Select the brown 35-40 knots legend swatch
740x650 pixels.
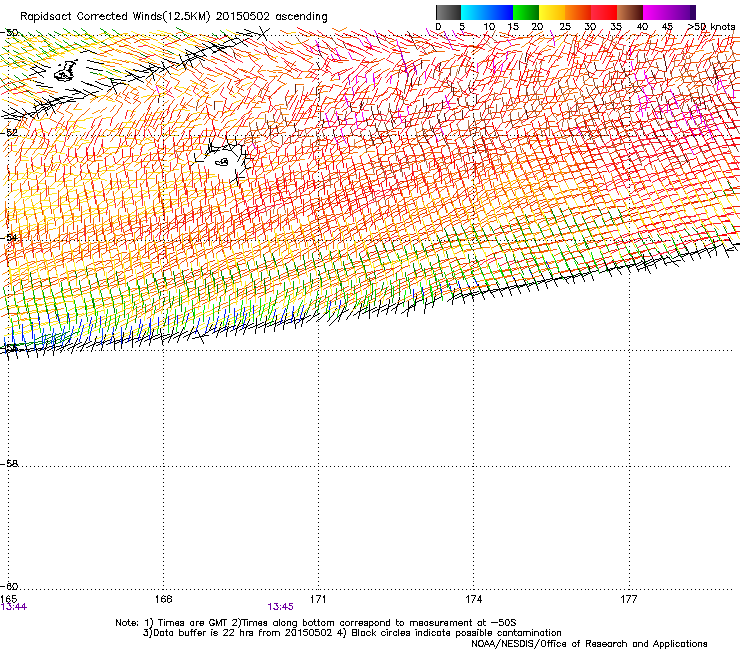pyautogui.click(x=630, y=12)
